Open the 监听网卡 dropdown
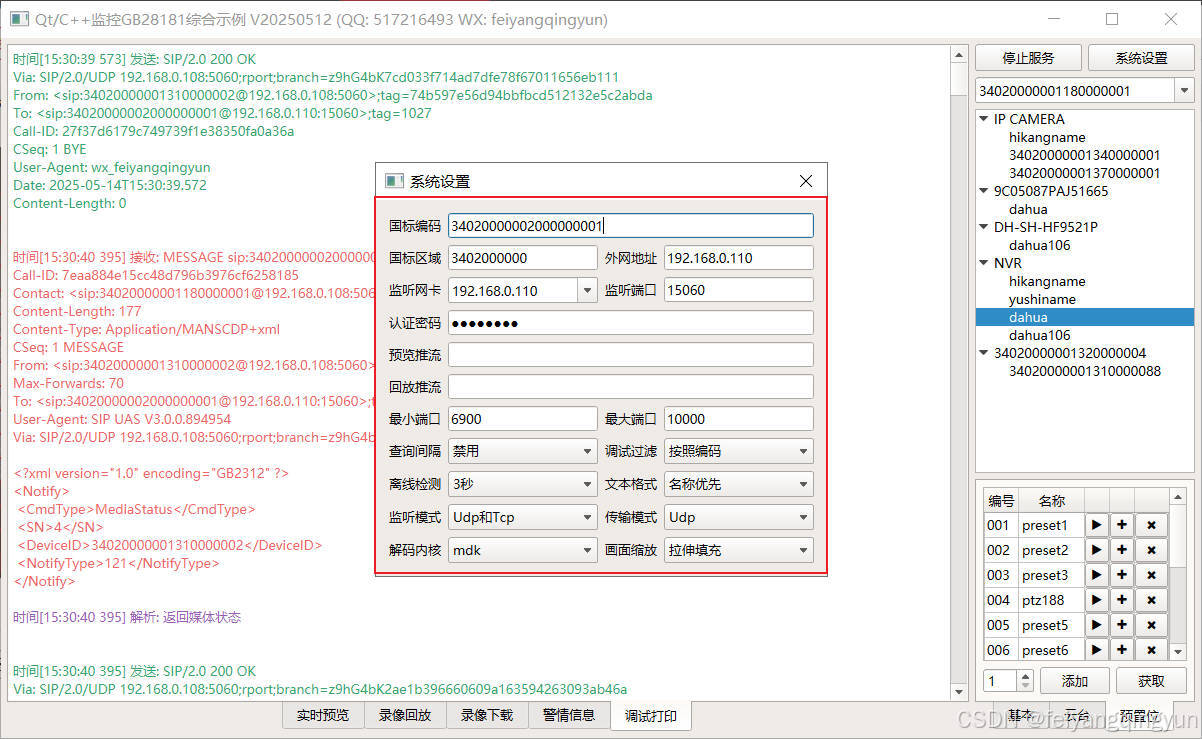Screen dimensions: 1202x739 tap(587, 291)
